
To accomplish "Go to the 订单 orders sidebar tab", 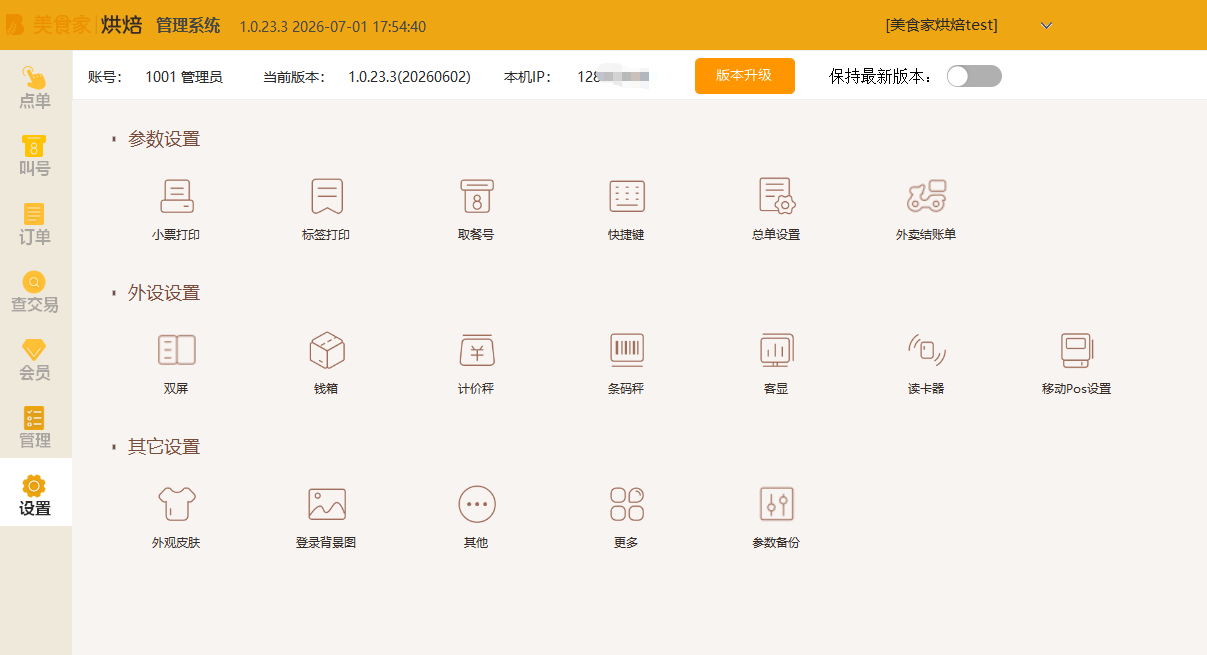I will [35, 224].
